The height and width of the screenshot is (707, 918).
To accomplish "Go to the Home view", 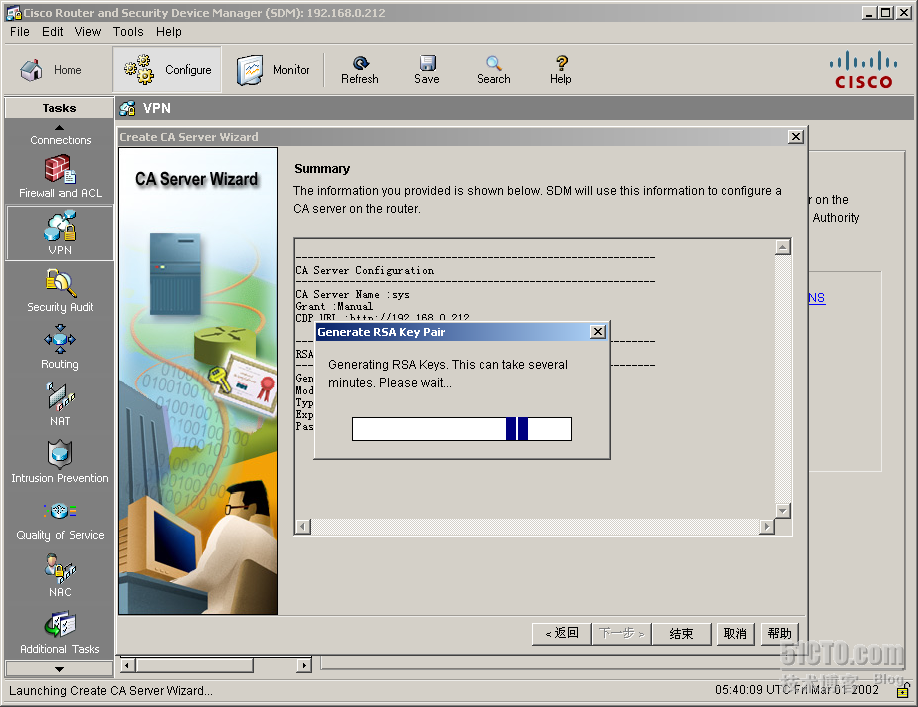I will click(50, 70).
